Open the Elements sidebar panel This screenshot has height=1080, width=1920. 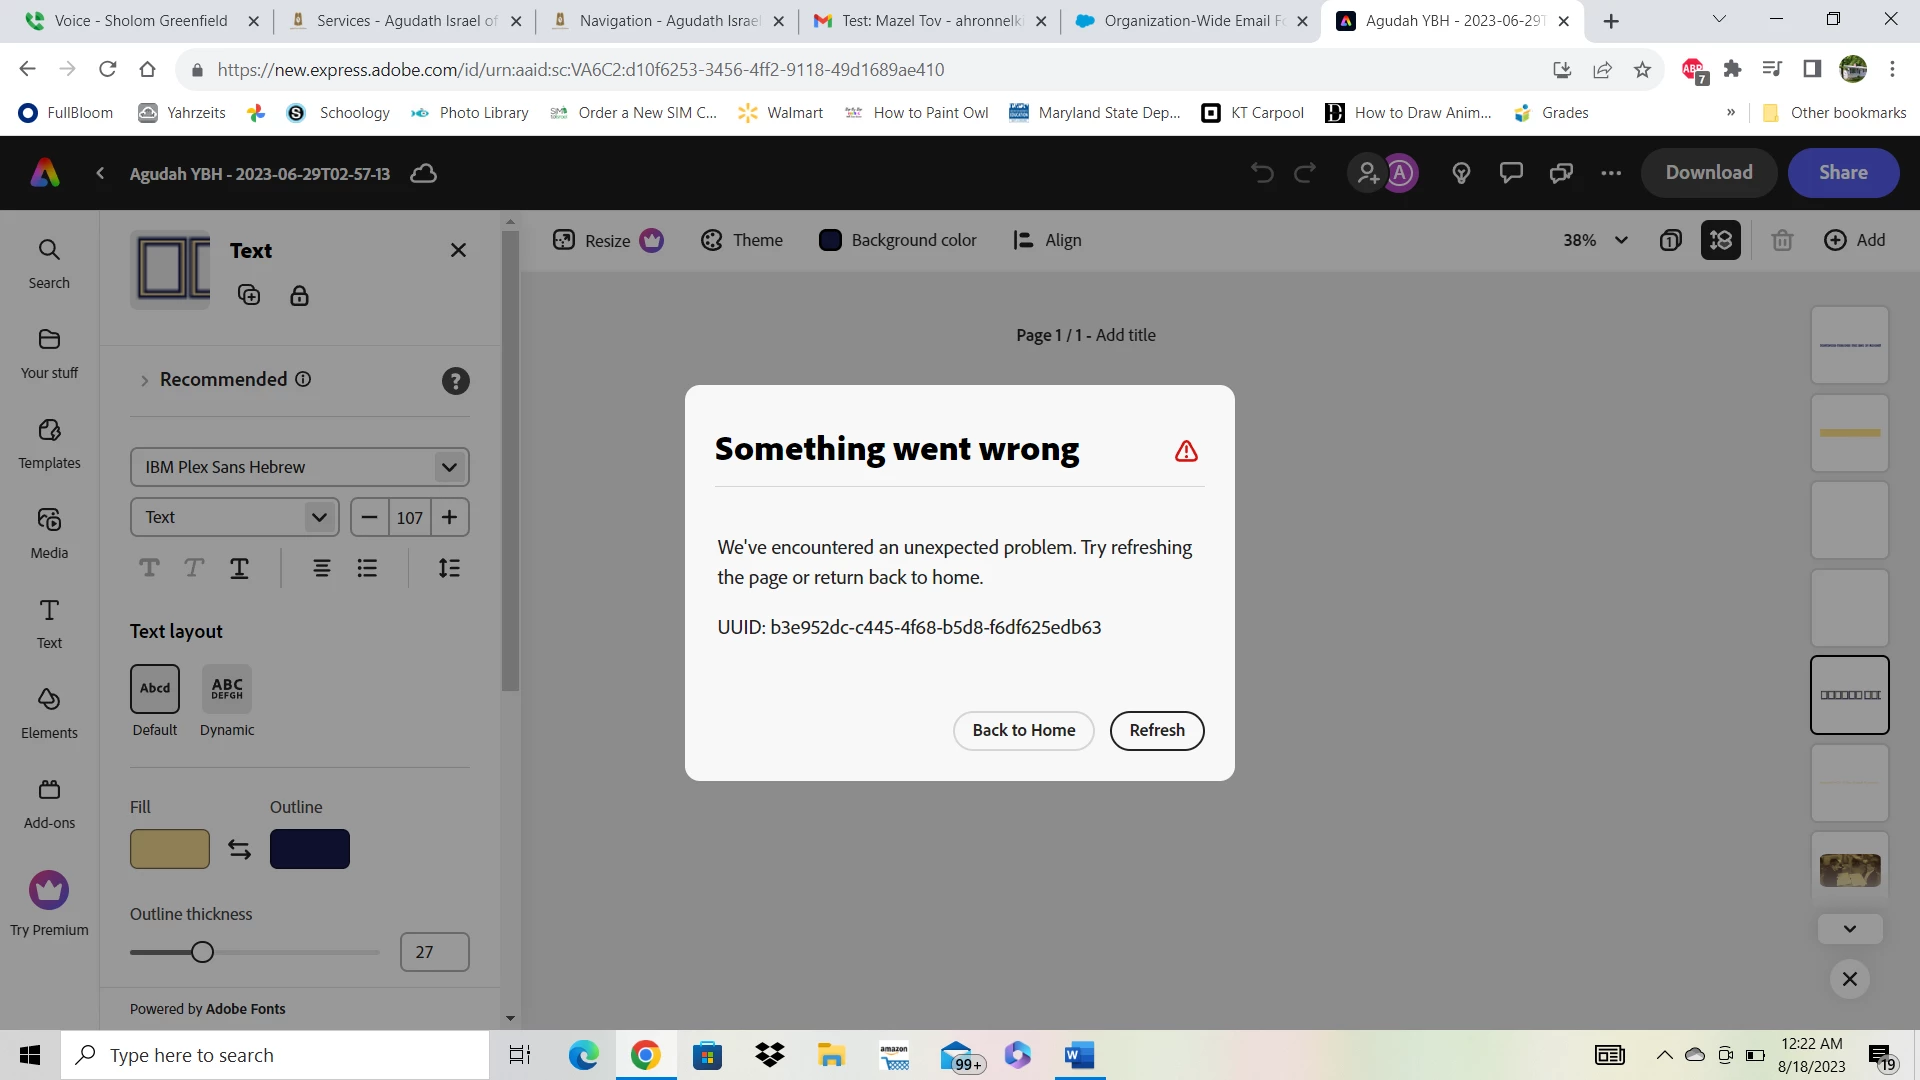point(49,712)
